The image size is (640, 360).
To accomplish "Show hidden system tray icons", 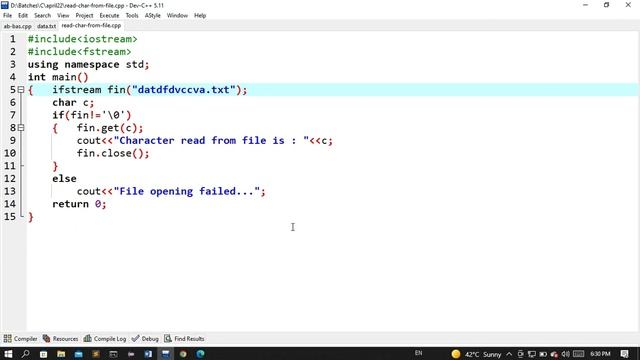I will pos(509,354).
